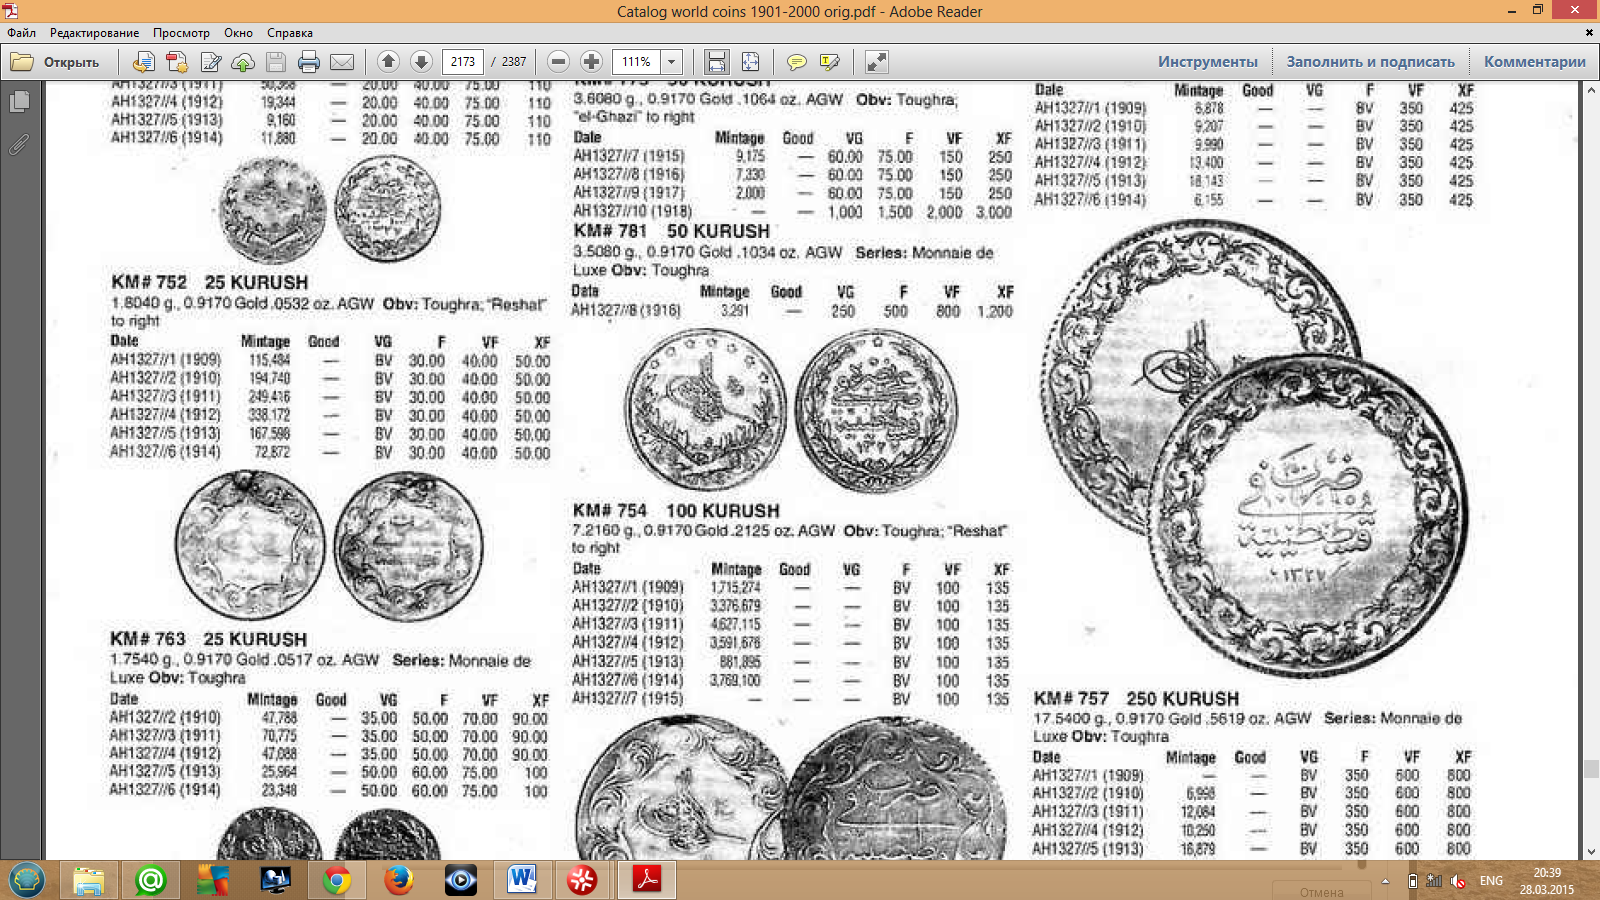Toggle fit-width scrolling mode icon
The image size is (1600, 900).
(x=717, y=62)
